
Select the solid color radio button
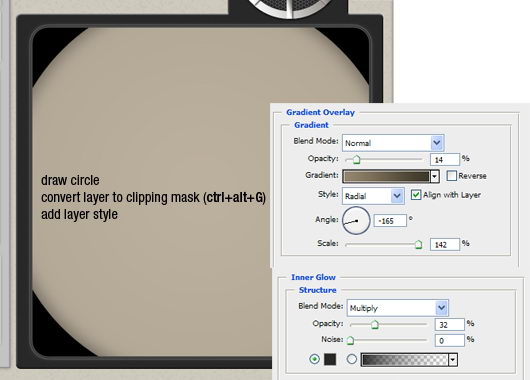click(x=314, y=359)
